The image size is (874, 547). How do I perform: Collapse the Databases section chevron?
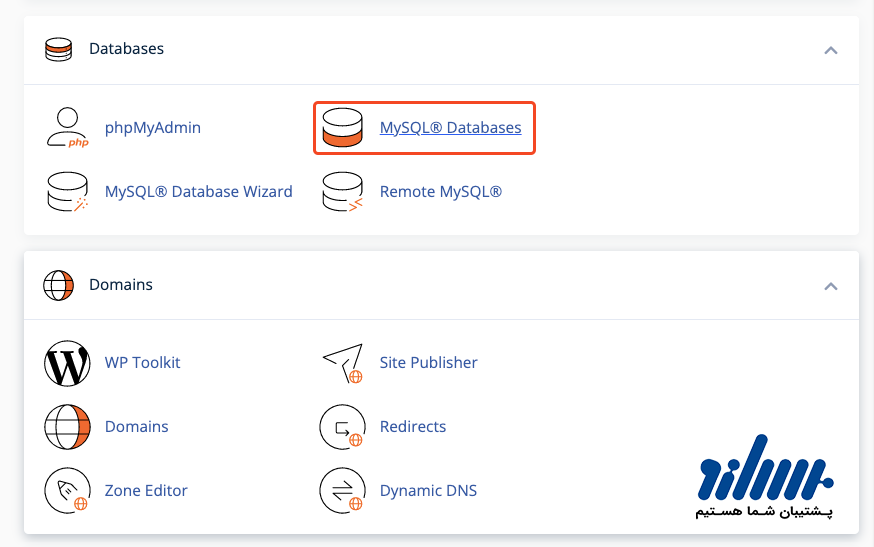pyautogui.click(x=830, y=50)
